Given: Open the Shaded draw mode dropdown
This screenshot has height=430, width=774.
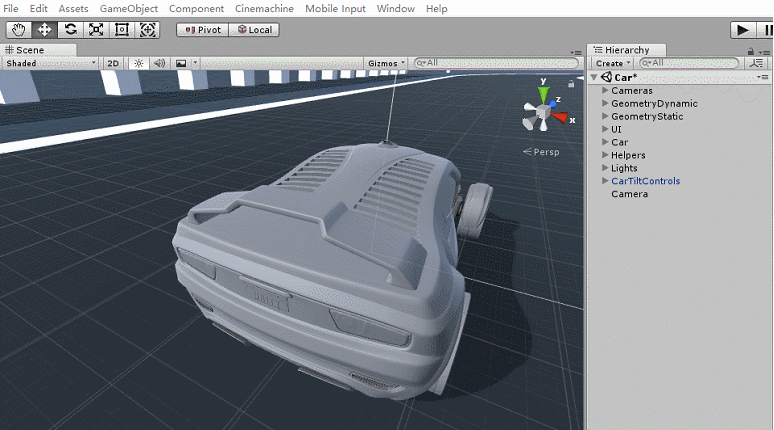Looking at the screenshot, I should click(x=51, y=63).
